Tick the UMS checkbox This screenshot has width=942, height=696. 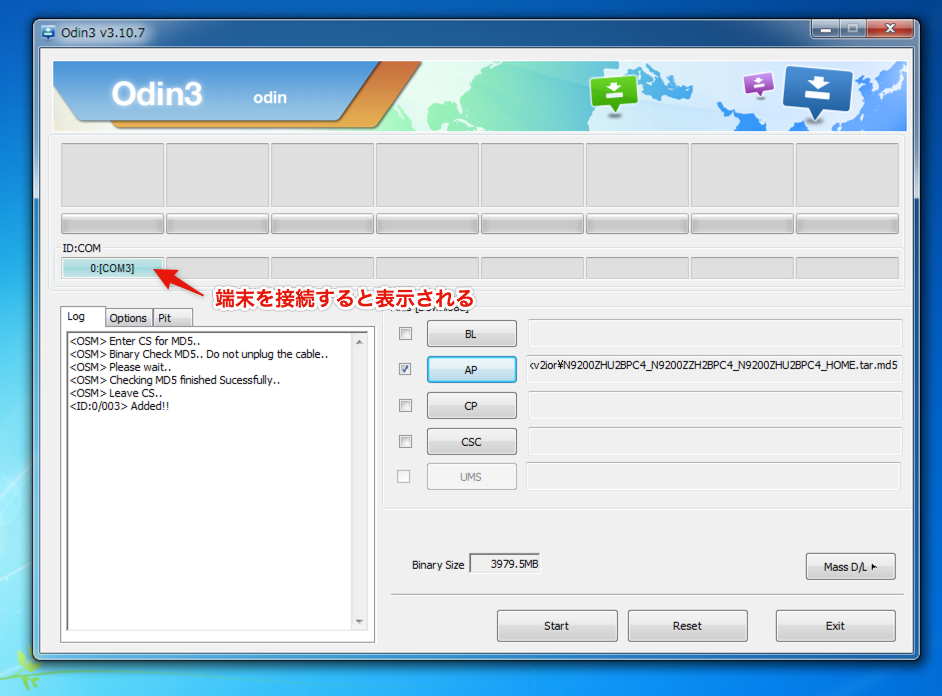click(x=404, y=477)
